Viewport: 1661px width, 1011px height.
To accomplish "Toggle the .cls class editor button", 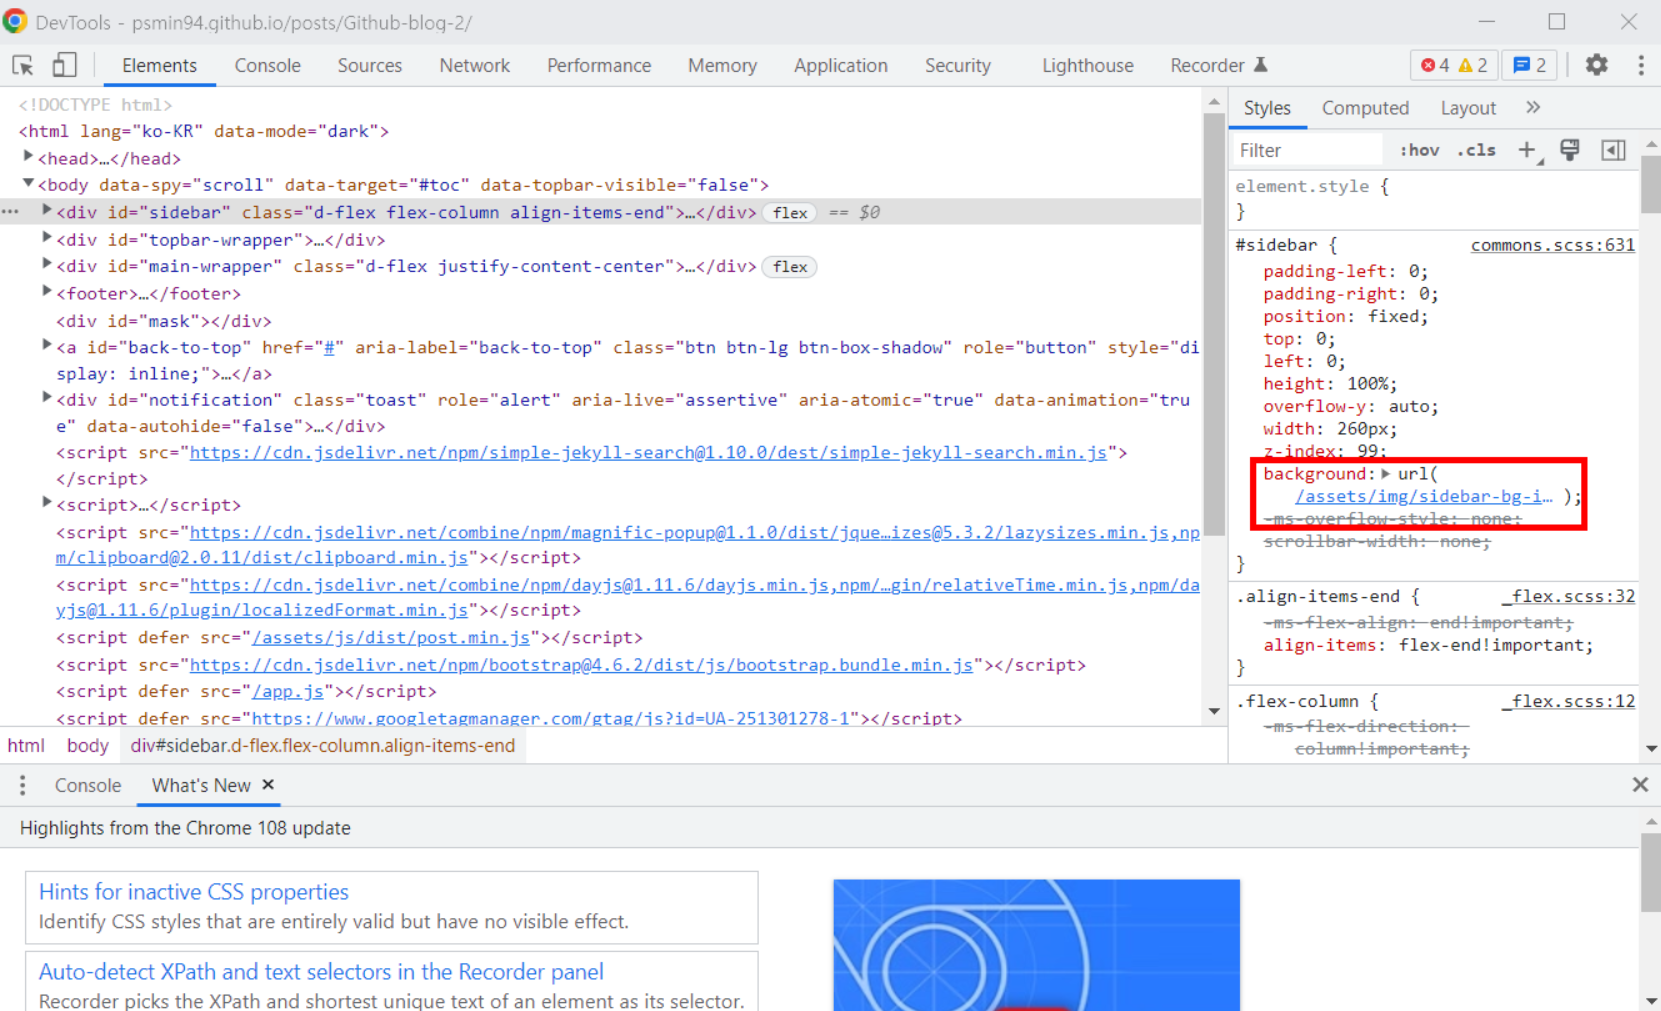I will [1476, 150].
